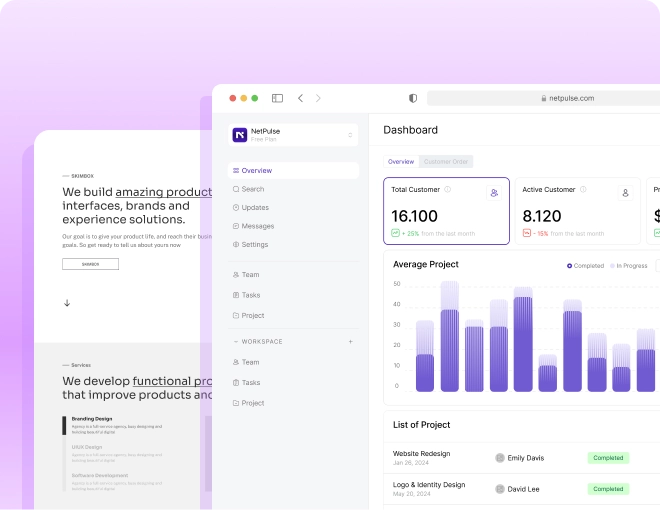
Task: Click info icon next to Total Customer
Action: (447, 189)
